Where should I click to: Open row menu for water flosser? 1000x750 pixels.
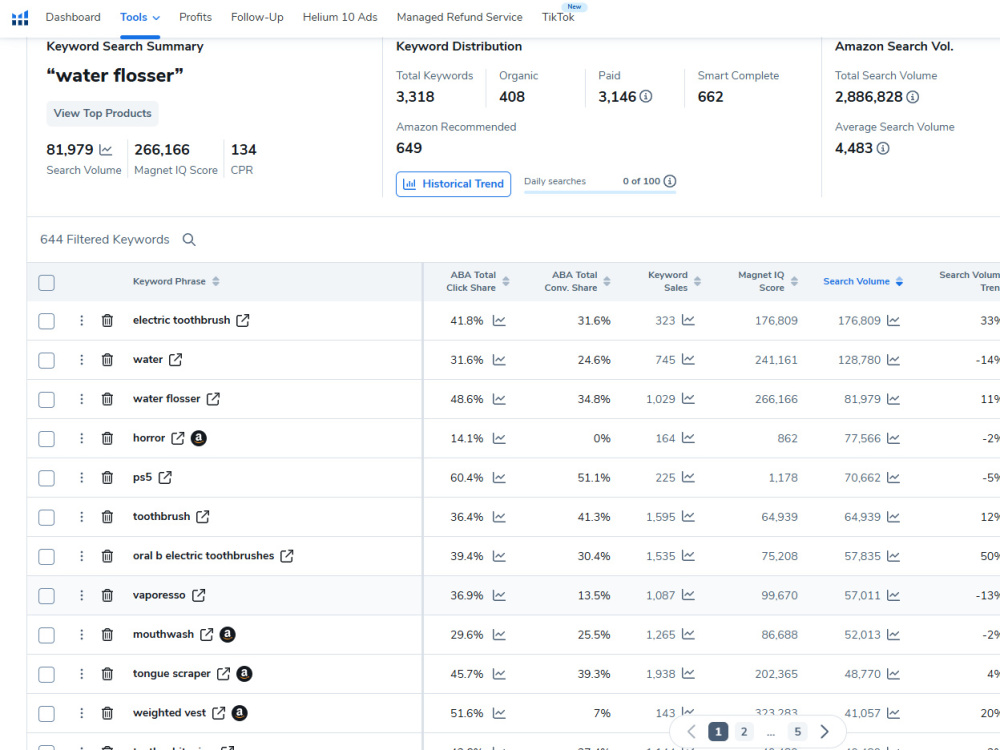pyautogui.click(x=81, y=399)
